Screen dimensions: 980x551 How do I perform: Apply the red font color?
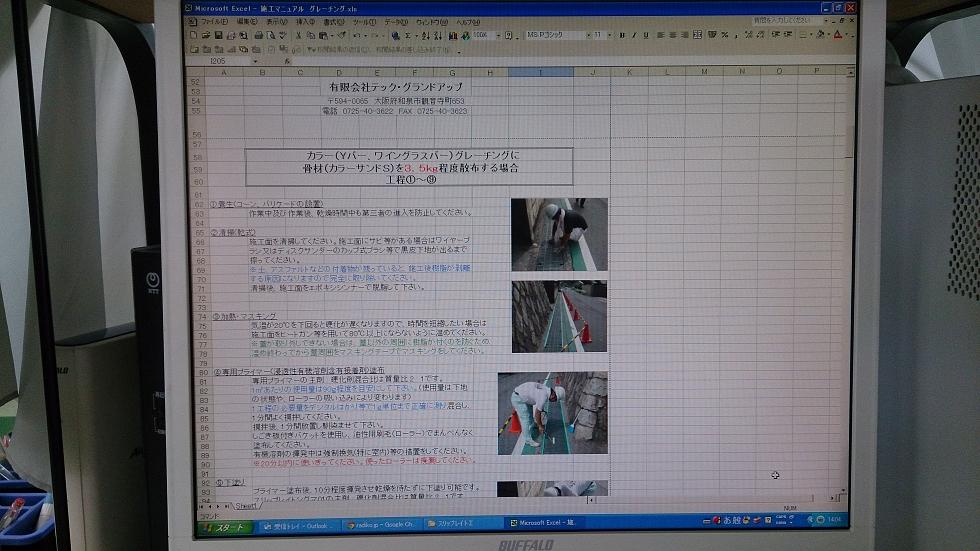tap(838, 35)
